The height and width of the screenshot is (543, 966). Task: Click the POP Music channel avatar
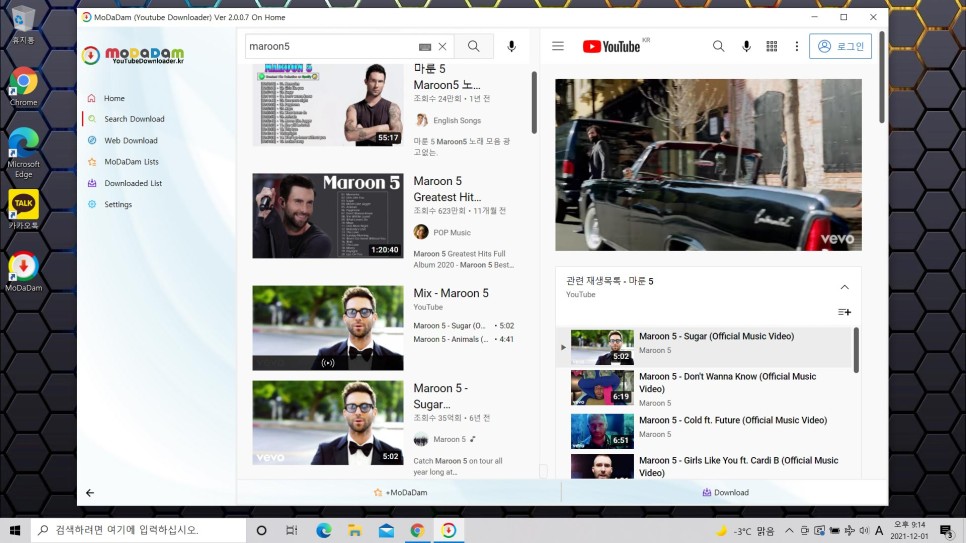[x=421, y=232]
